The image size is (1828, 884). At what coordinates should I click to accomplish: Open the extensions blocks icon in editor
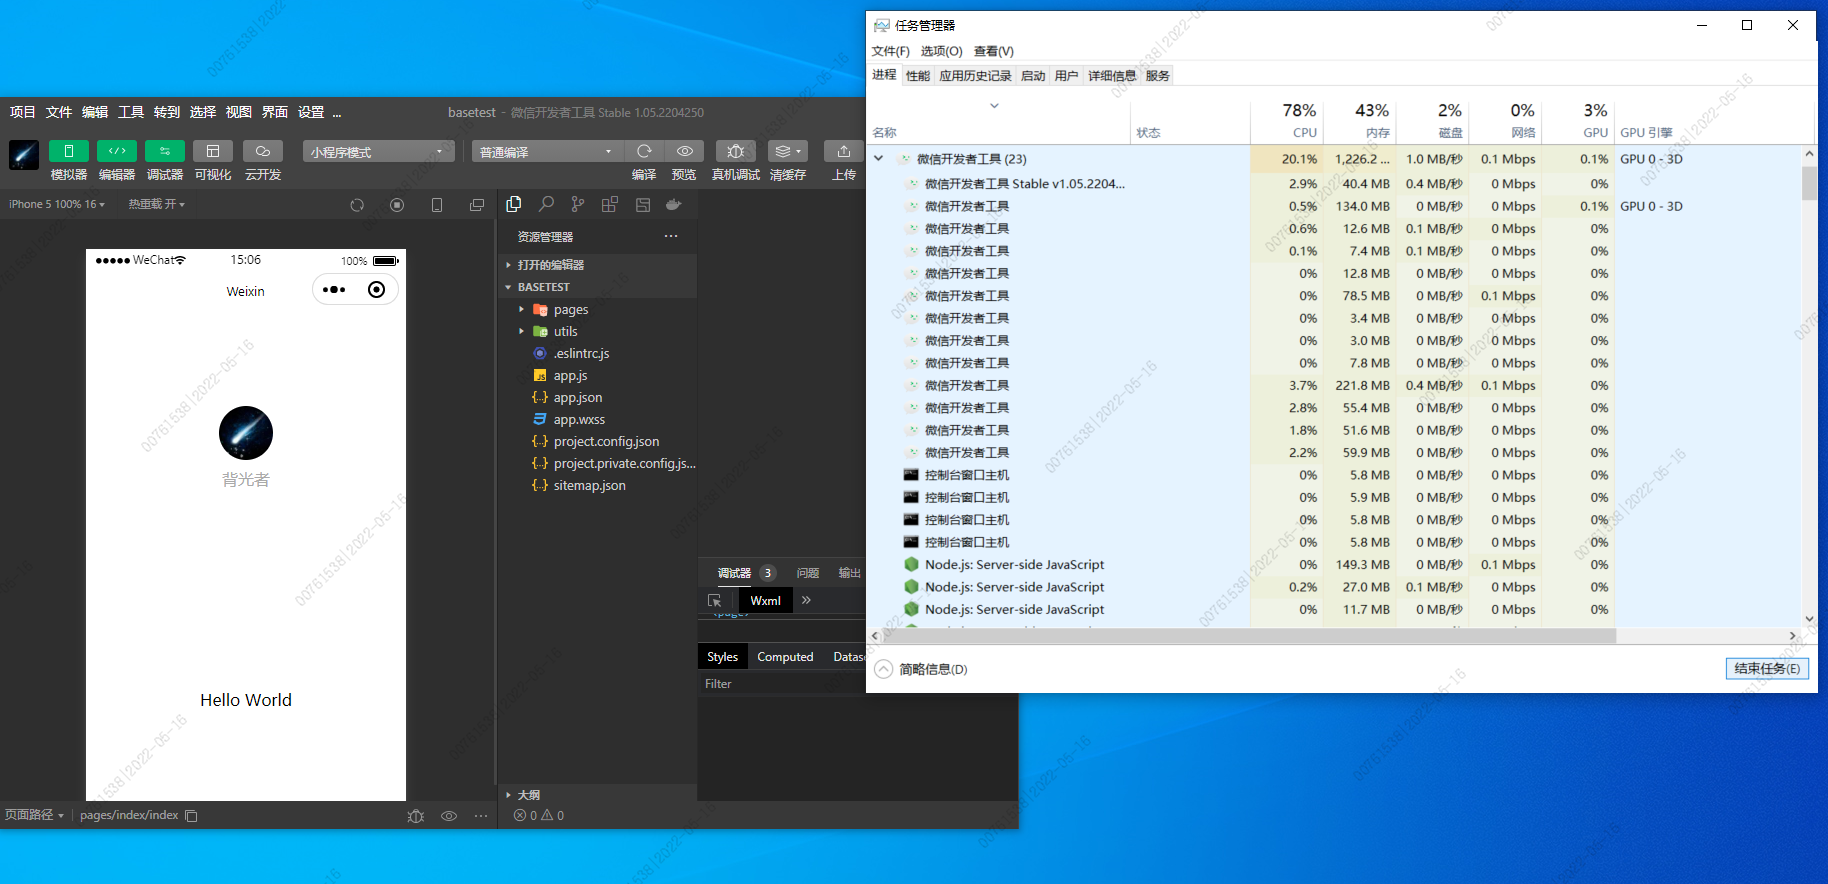click(x=610, y=204)
